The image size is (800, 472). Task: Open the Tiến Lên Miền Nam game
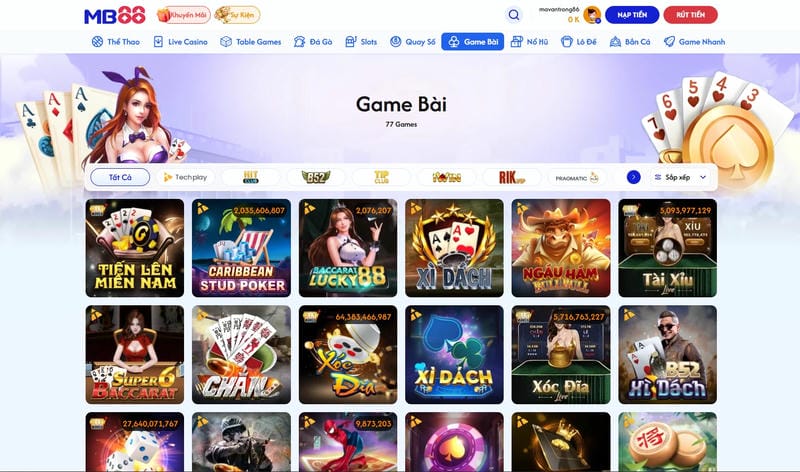tap(135, 248)
